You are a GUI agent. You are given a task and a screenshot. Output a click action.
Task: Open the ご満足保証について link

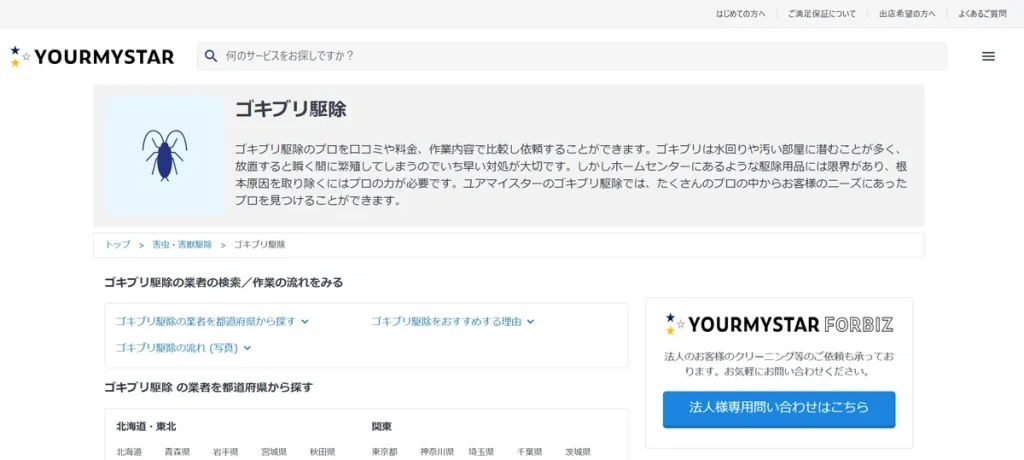[821, 14]
